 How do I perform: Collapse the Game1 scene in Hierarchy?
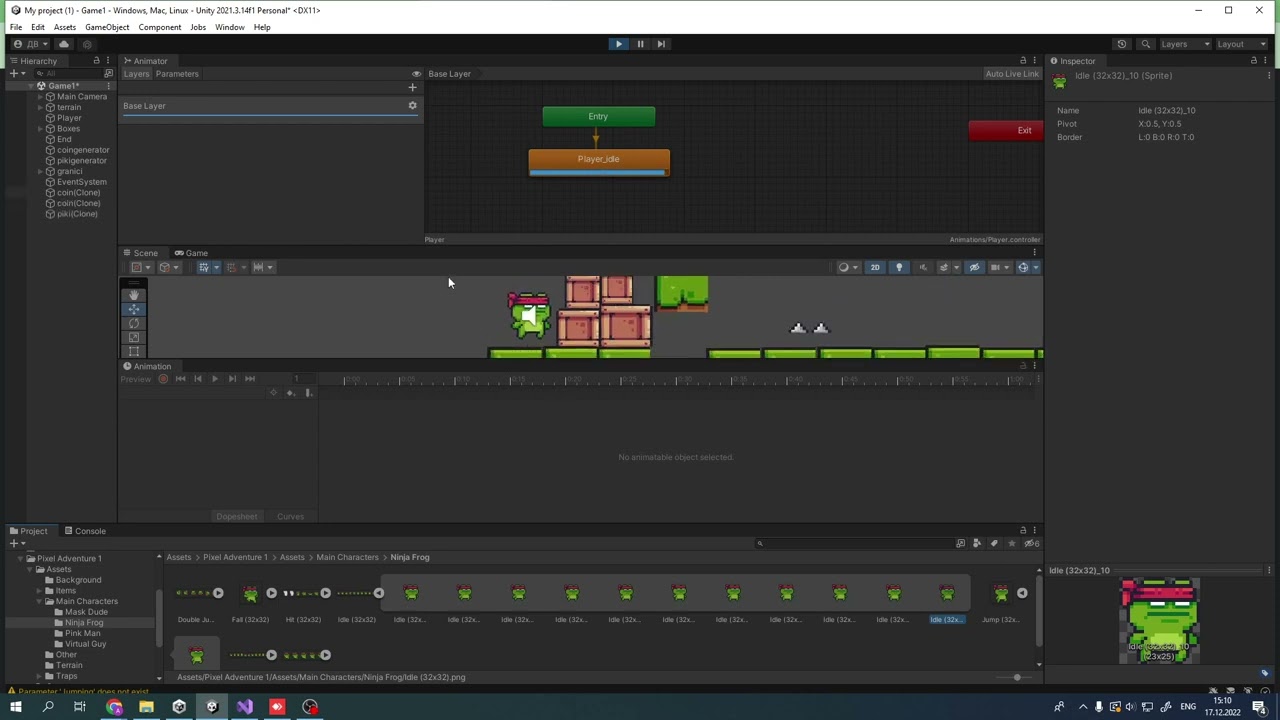coord(31,86)
